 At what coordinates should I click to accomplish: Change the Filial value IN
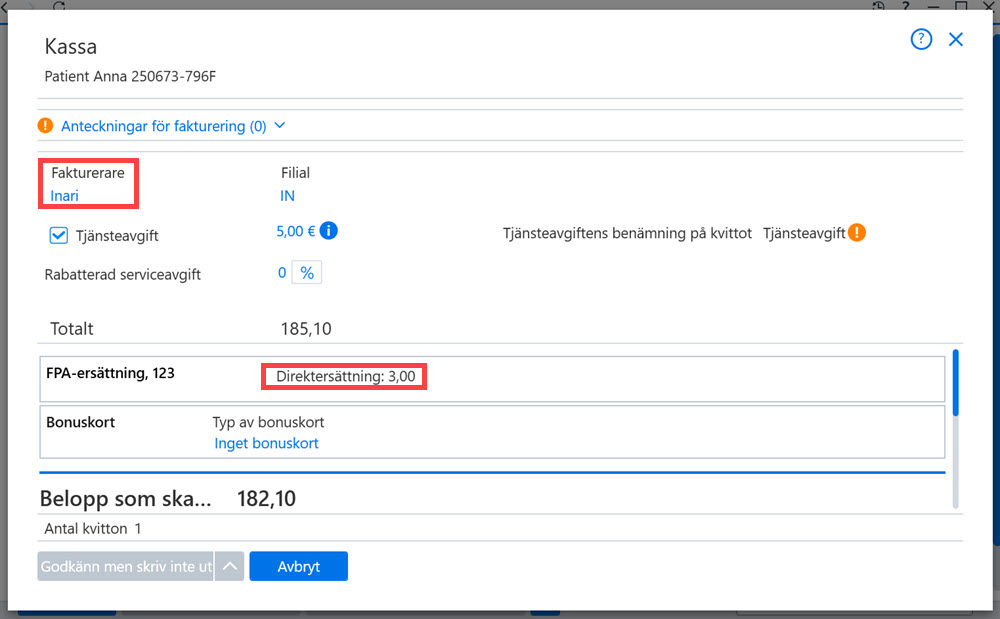(288, 196)
